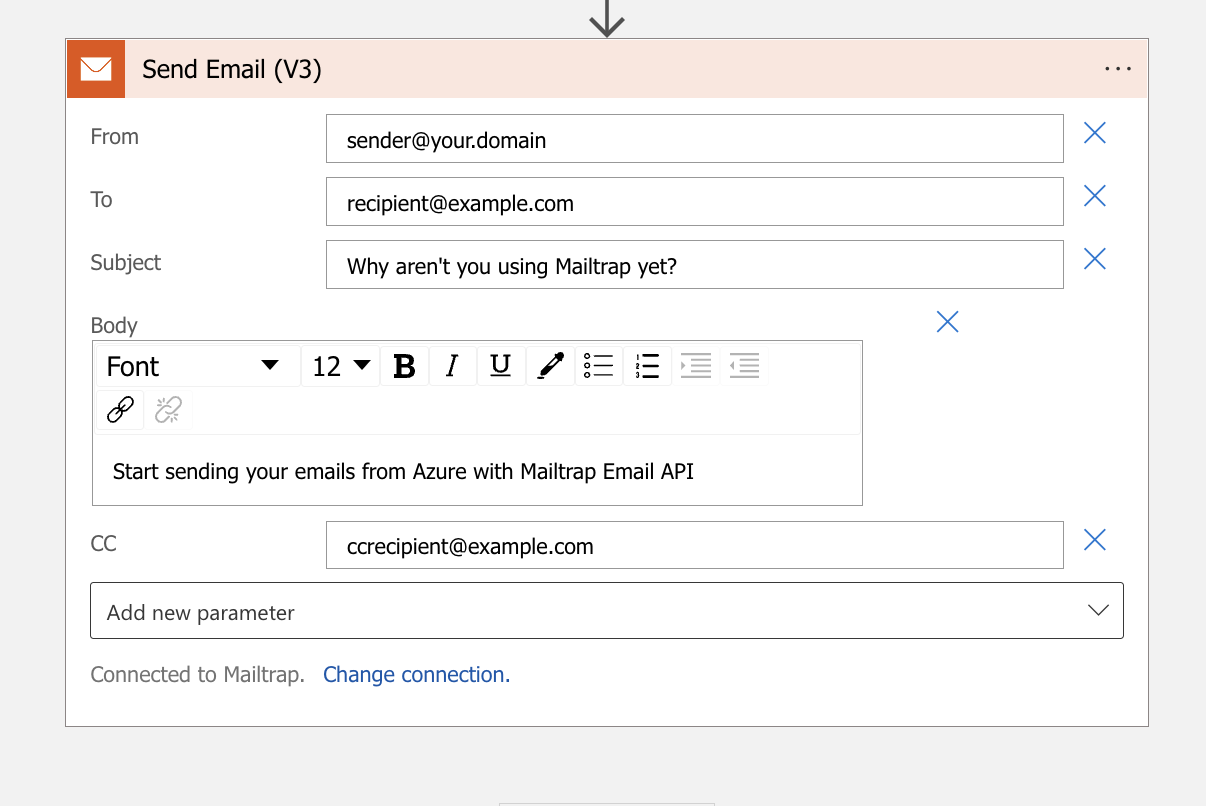Click the Change connection link
1206x806 pixels.
[417, 675]
